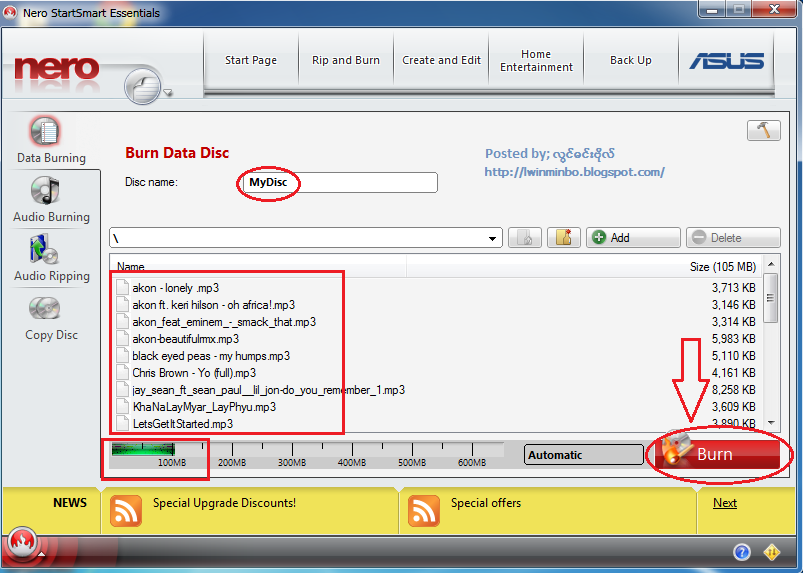
Task: Select akon - lonely .mp3
Action: pyautogui.click(x=176, y=288)
